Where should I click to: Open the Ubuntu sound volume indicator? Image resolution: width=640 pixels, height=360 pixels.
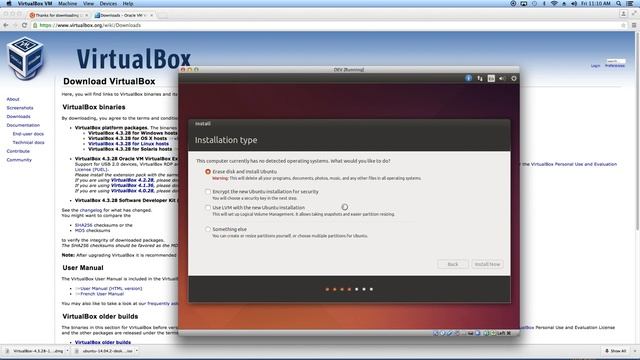(x=502, y=78)
